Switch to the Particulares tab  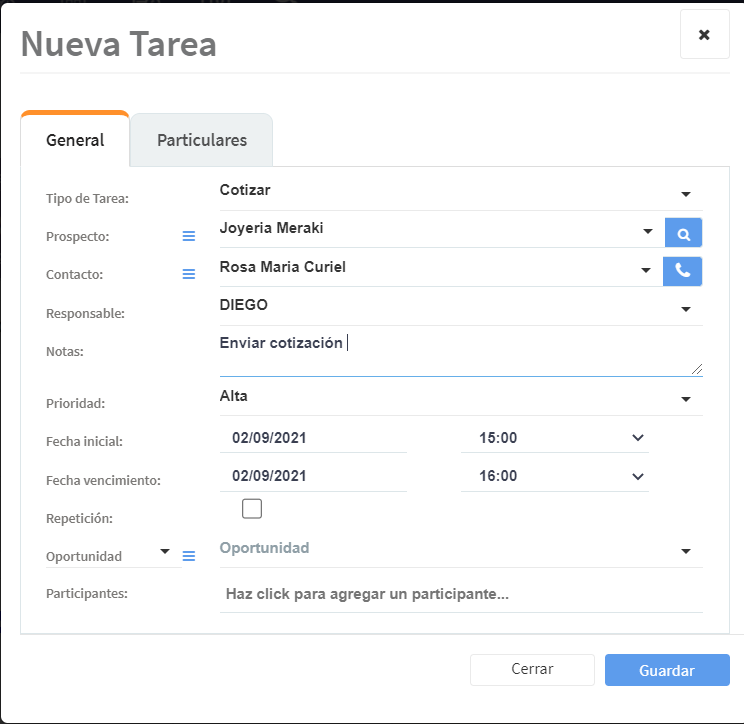[202, 140]
